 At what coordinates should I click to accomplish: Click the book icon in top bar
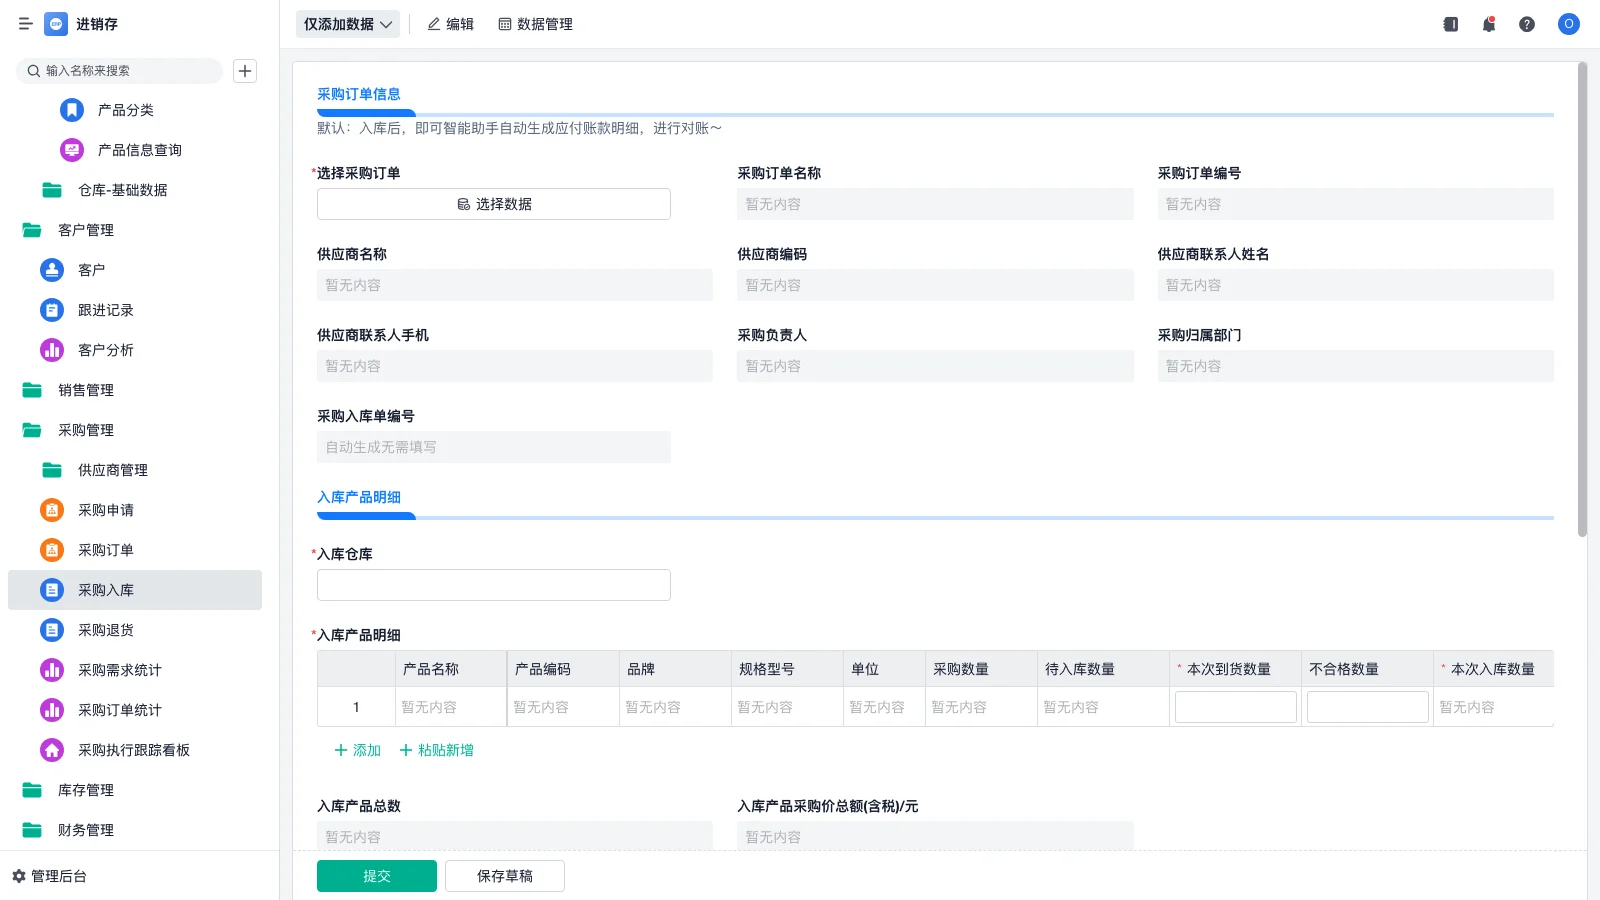click(x=1450, y=24)
